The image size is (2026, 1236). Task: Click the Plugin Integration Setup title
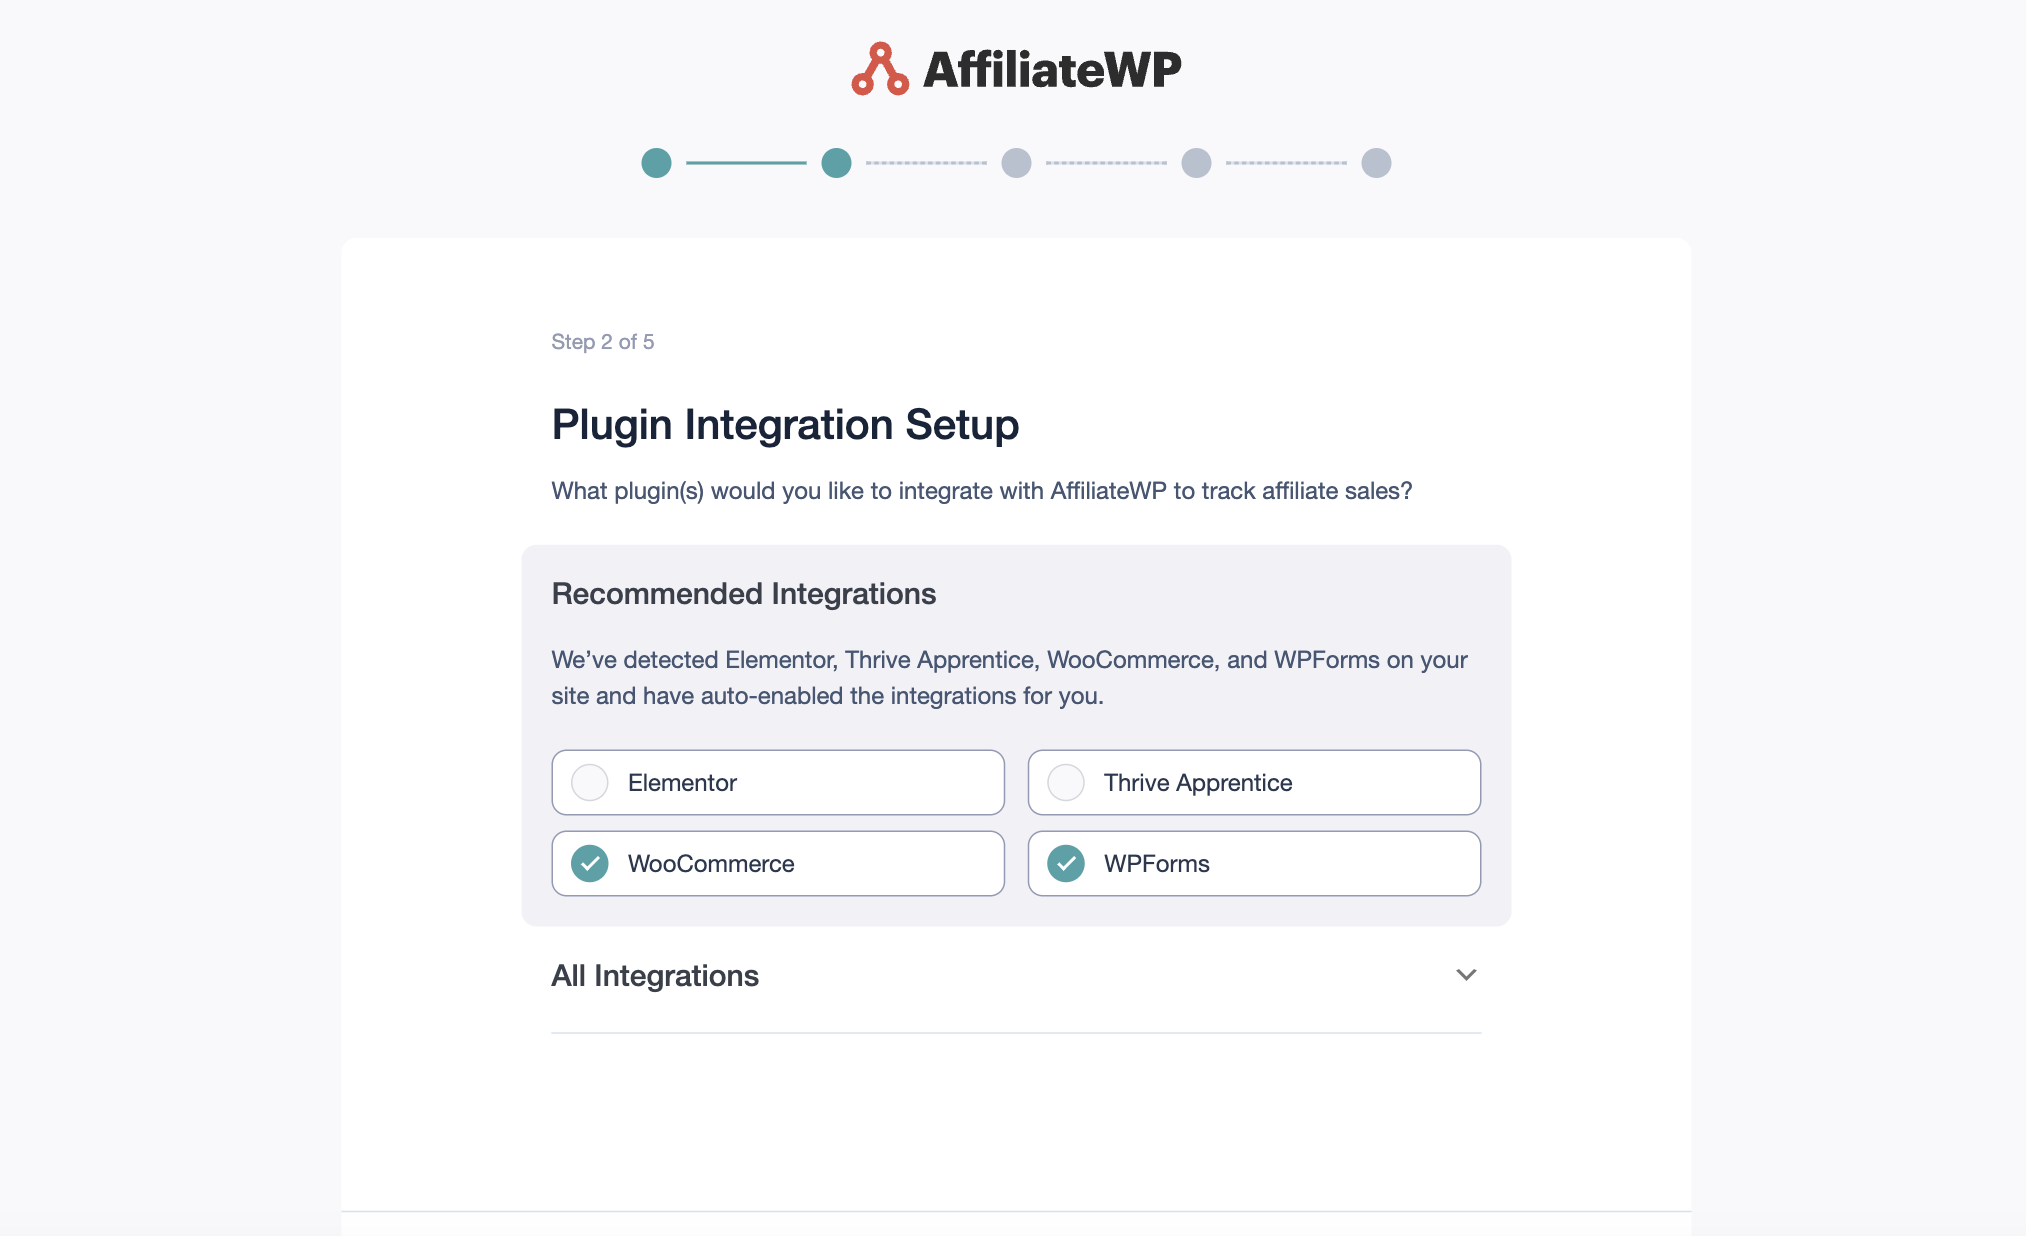(x=785, y=425)
